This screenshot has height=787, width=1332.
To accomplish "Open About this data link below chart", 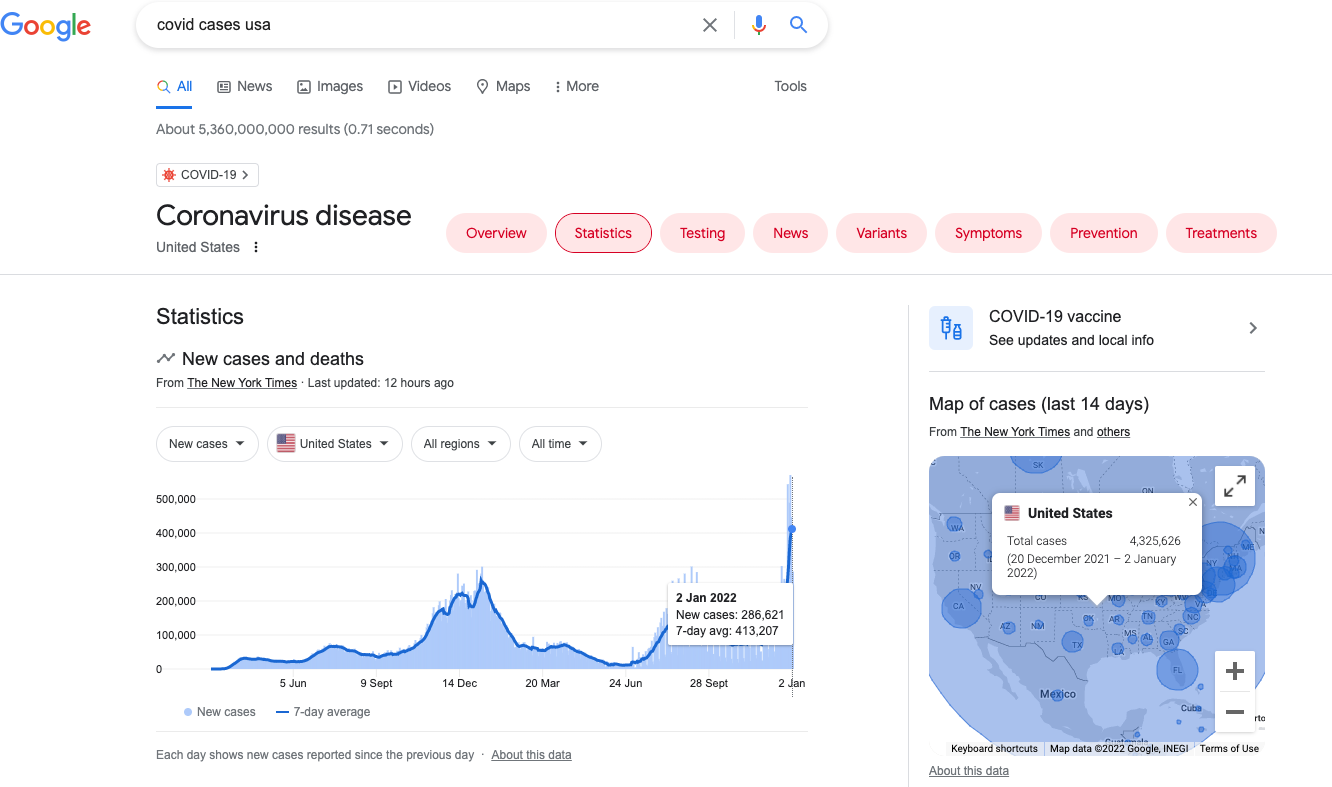I will click(531, 755).
